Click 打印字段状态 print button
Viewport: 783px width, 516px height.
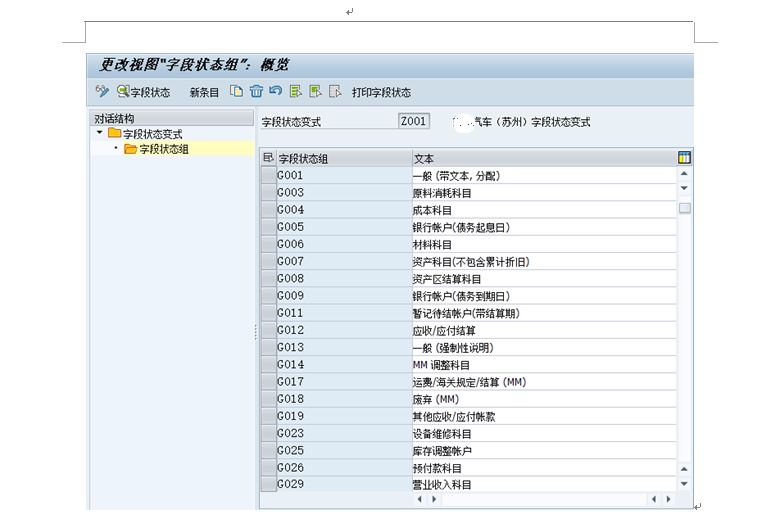(382, 92)
